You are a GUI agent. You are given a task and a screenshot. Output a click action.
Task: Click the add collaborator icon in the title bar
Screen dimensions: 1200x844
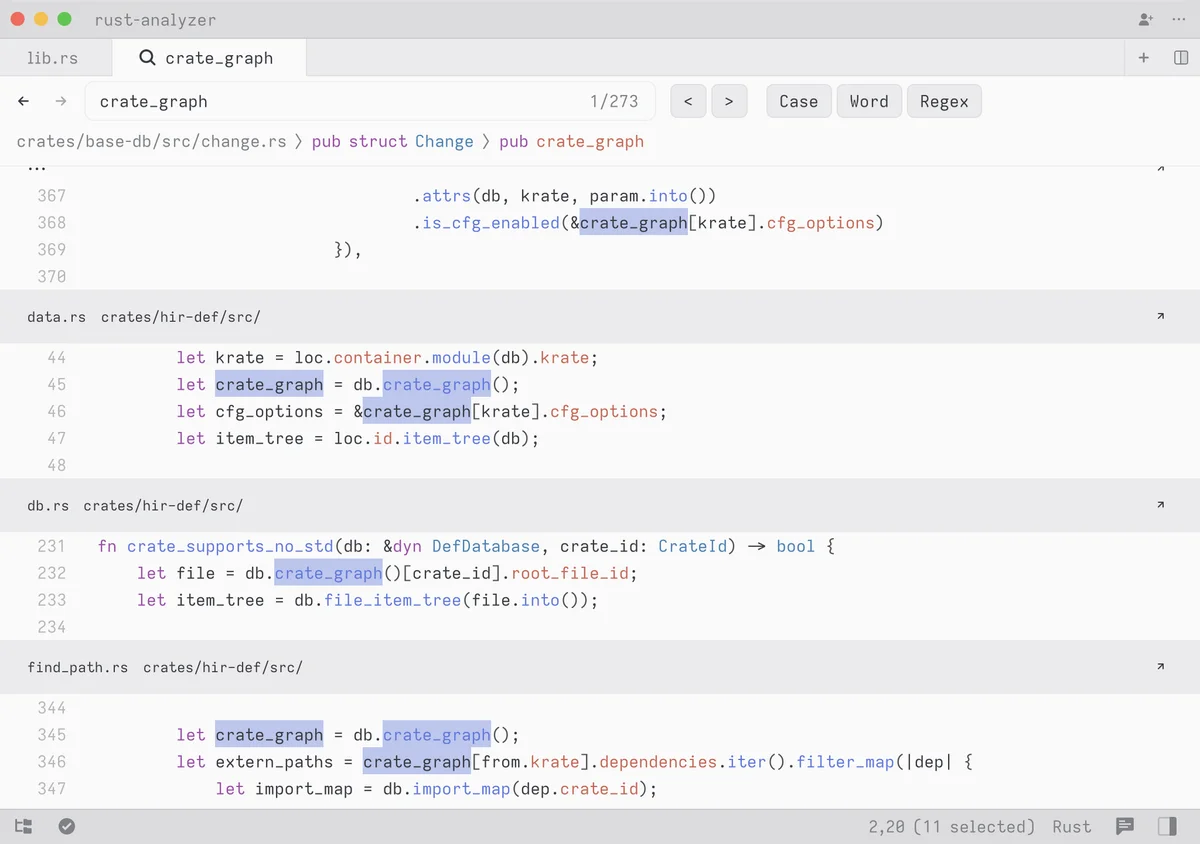[1143, 19]
